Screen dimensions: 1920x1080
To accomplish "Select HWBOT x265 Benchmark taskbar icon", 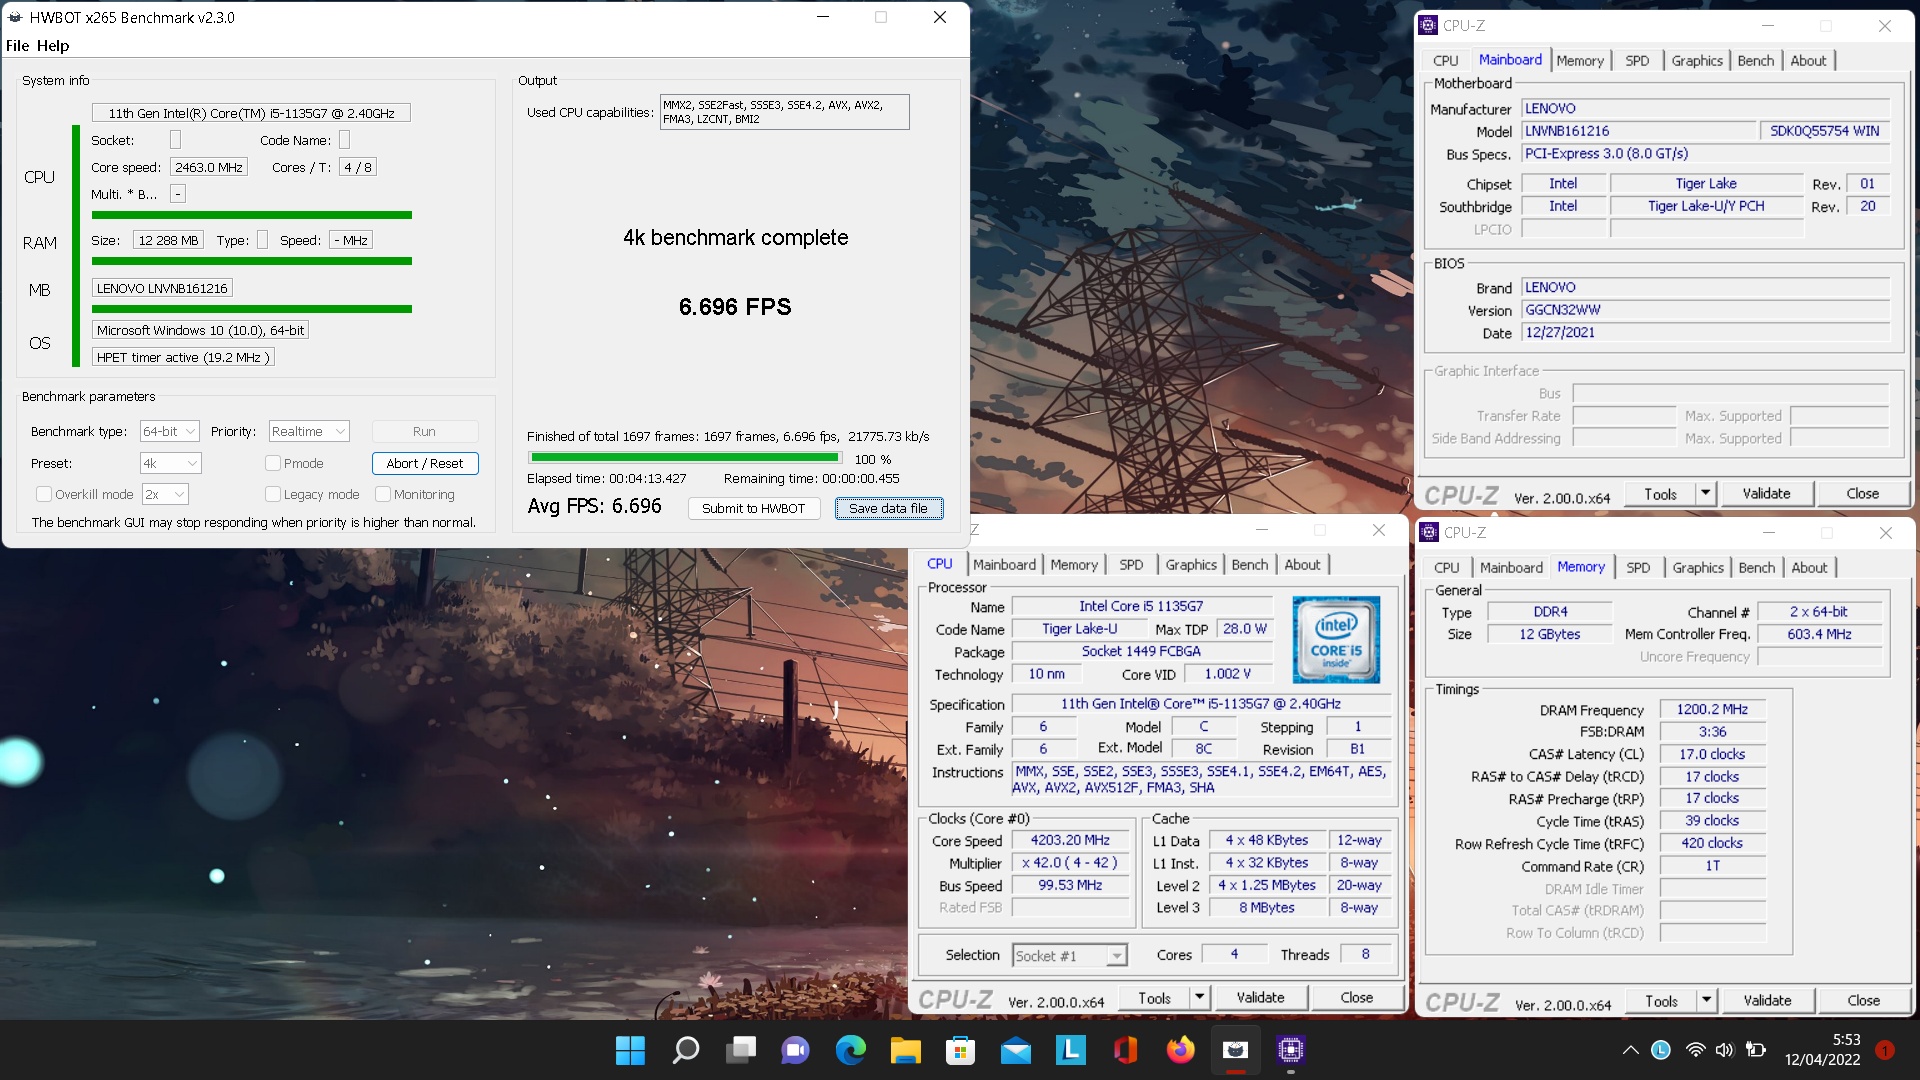I will pos(1236,1050).
